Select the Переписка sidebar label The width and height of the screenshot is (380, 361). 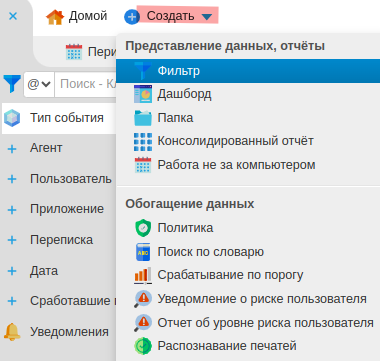click(x=61, y=240)
